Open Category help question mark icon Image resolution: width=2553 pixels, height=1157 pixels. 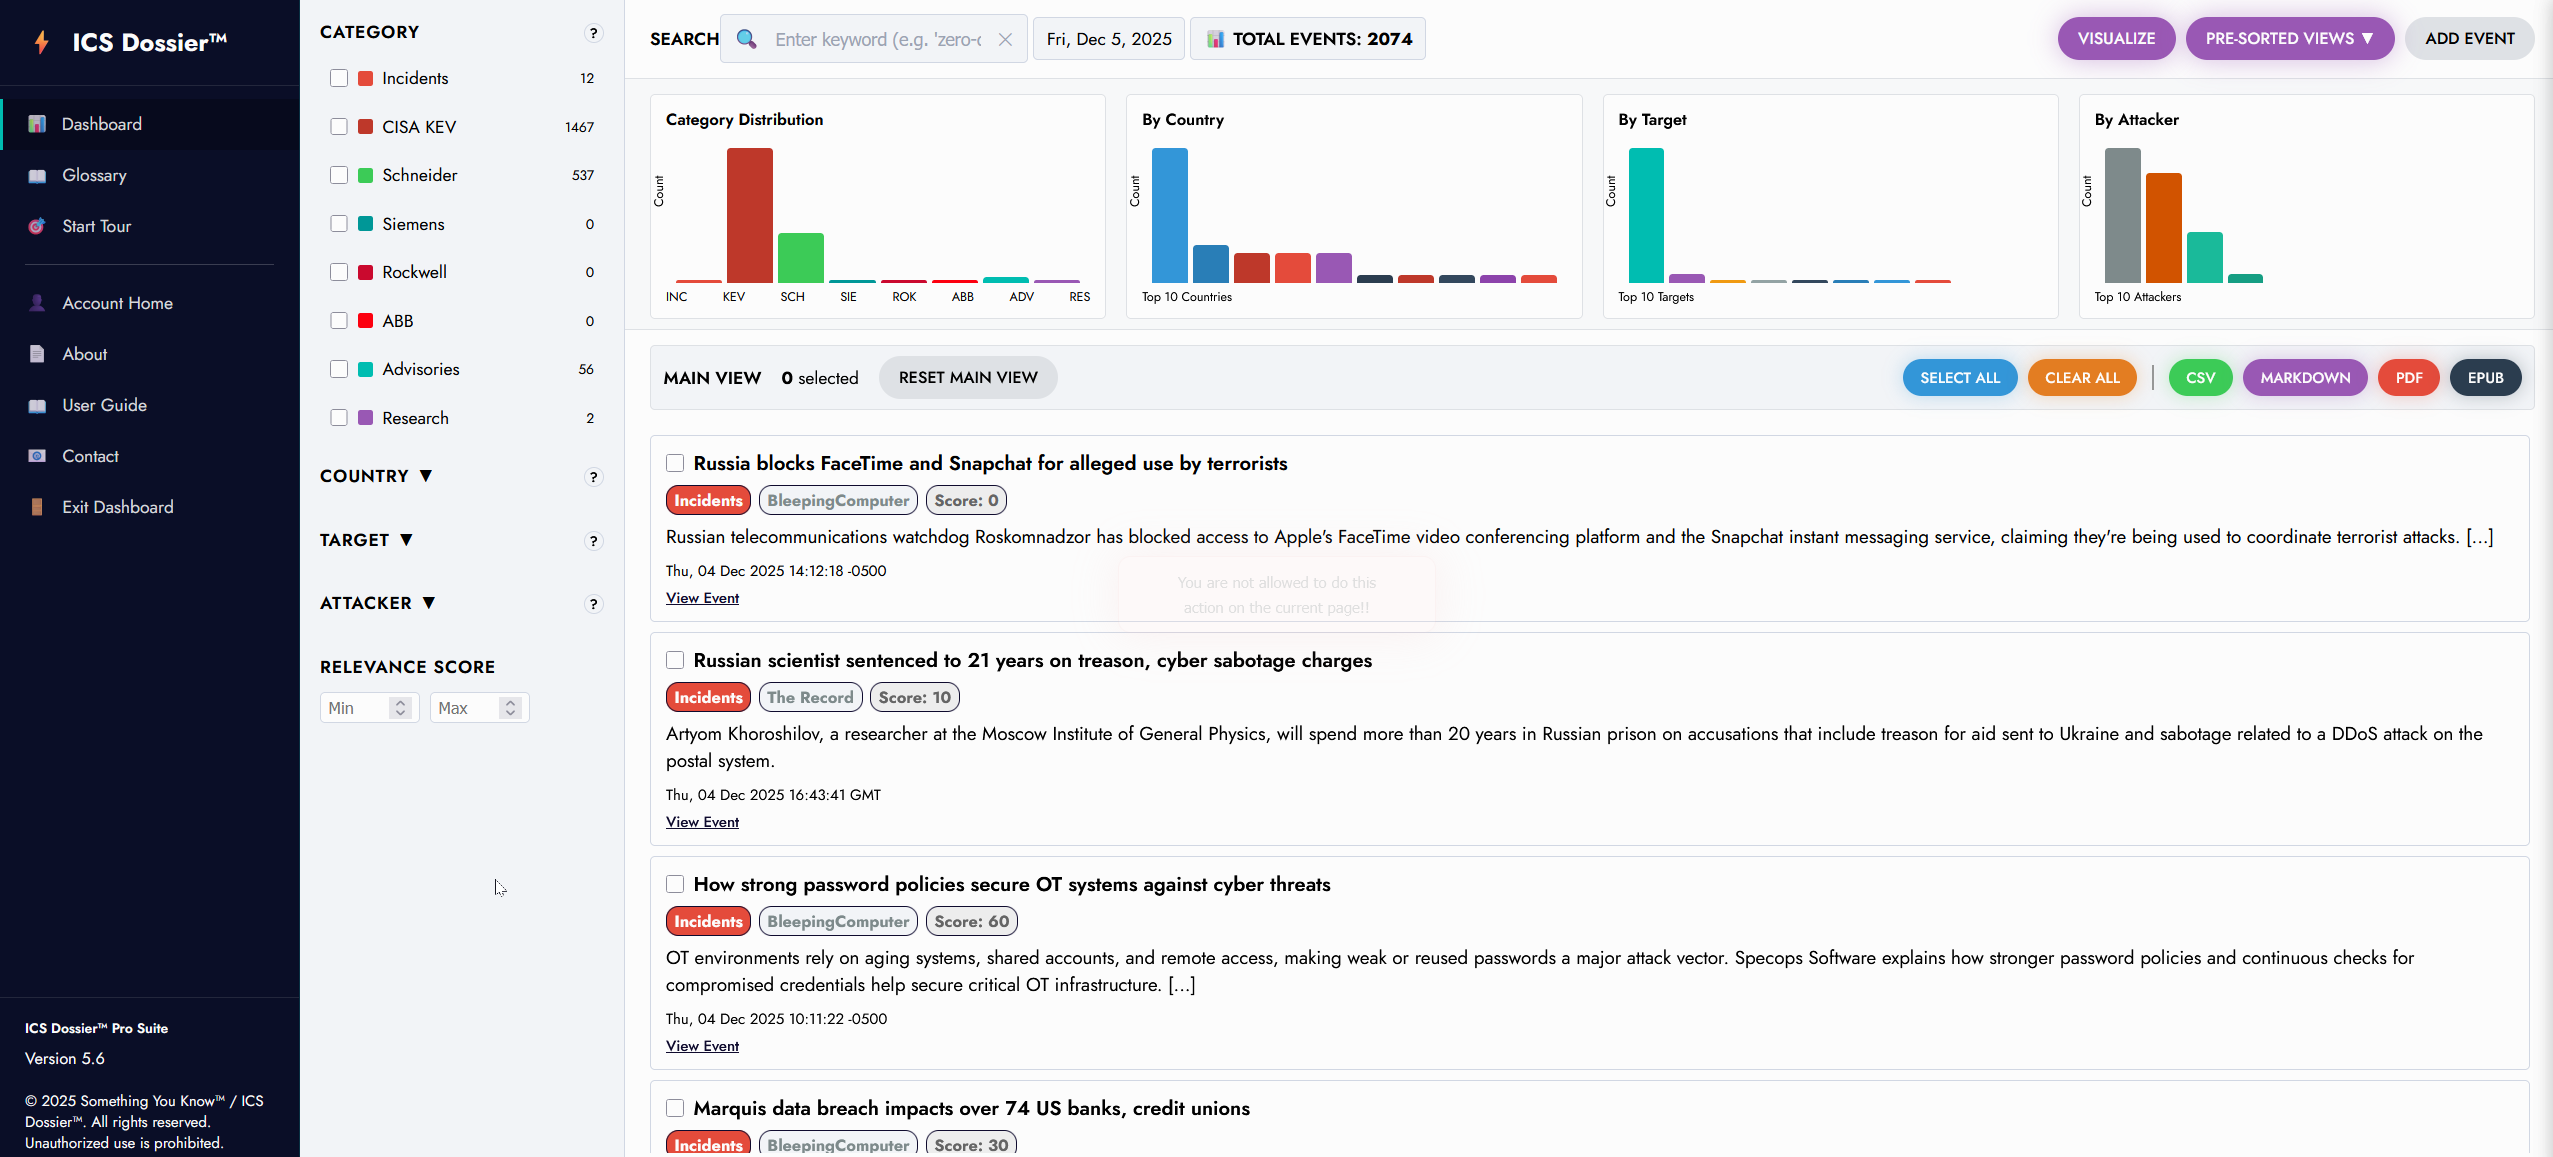tap(593, 33)
